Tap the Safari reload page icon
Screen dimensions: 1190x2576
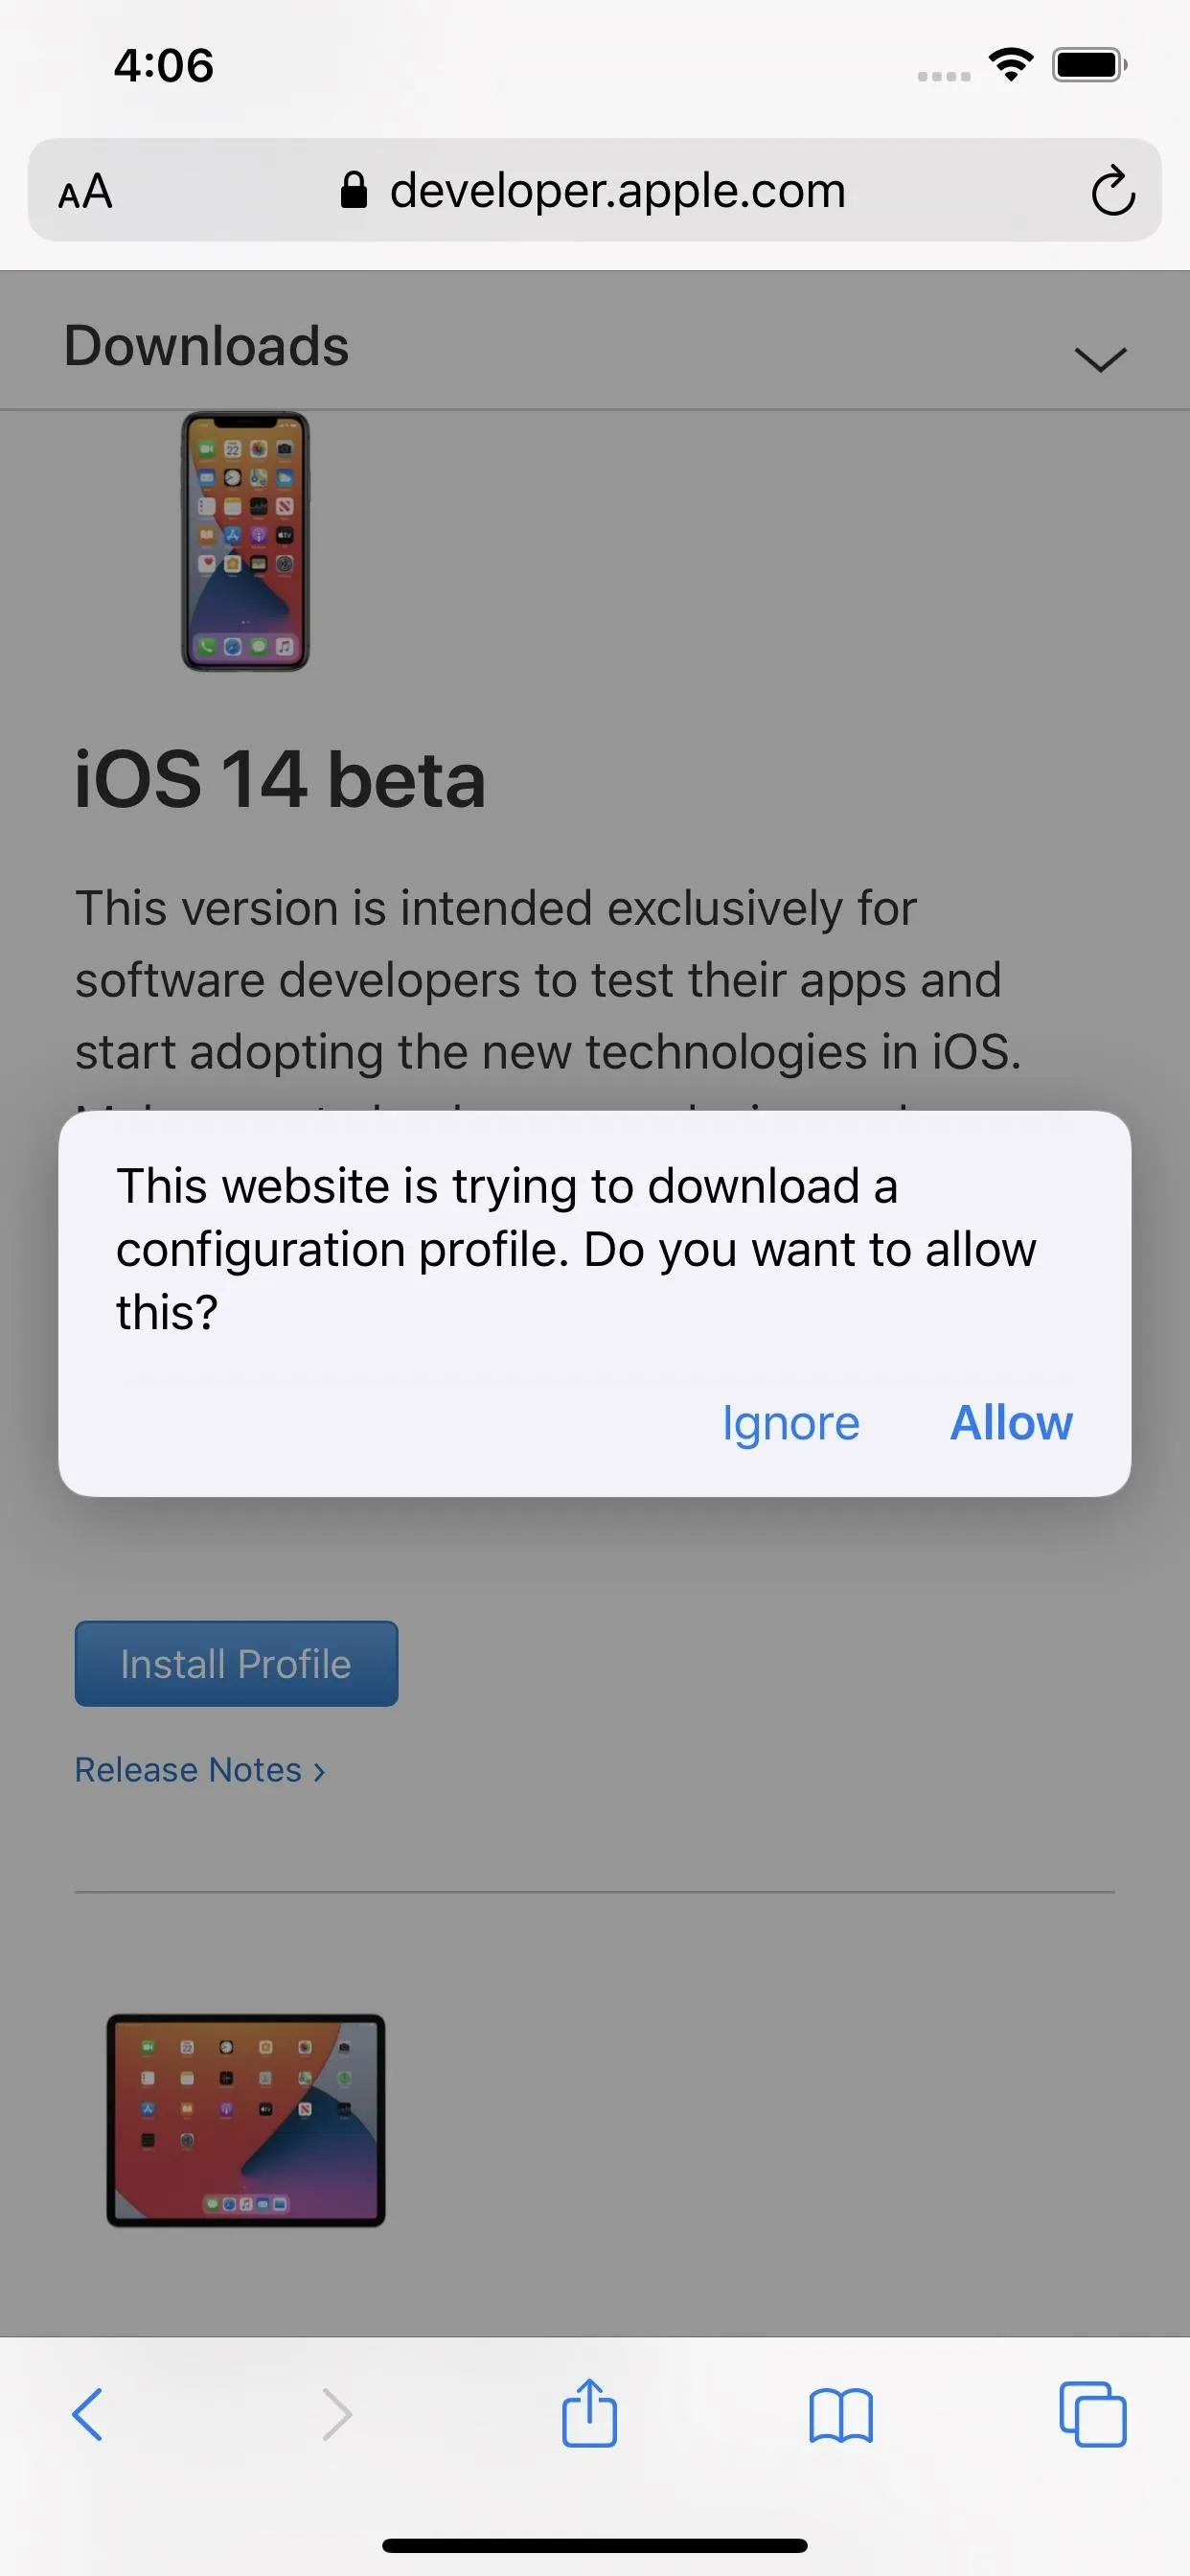[x=1112, y=190]
